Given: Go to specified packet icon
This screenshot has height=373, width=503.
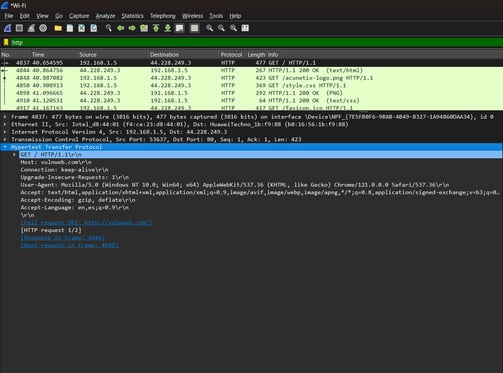Looking at the screenshot, I should tap(144, 28).
